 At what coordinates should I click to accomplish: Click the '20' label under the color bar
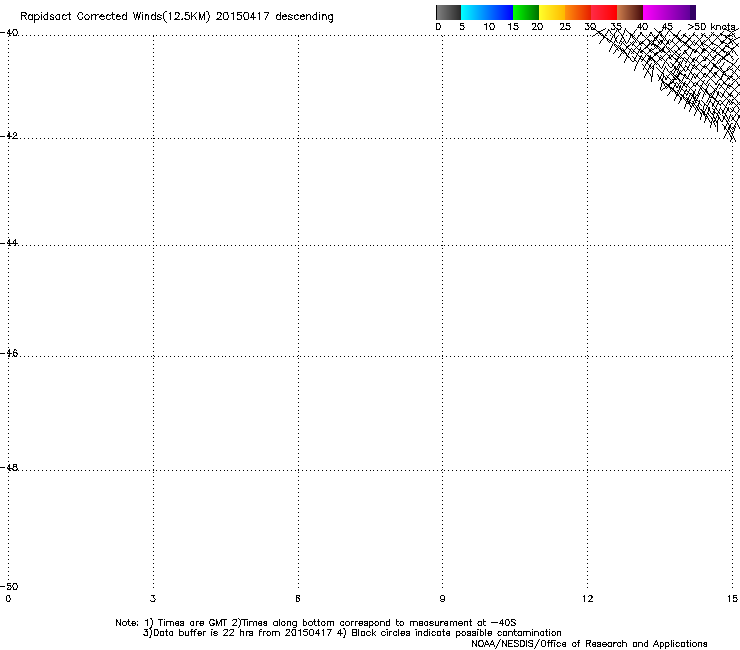tap(537, 27)
